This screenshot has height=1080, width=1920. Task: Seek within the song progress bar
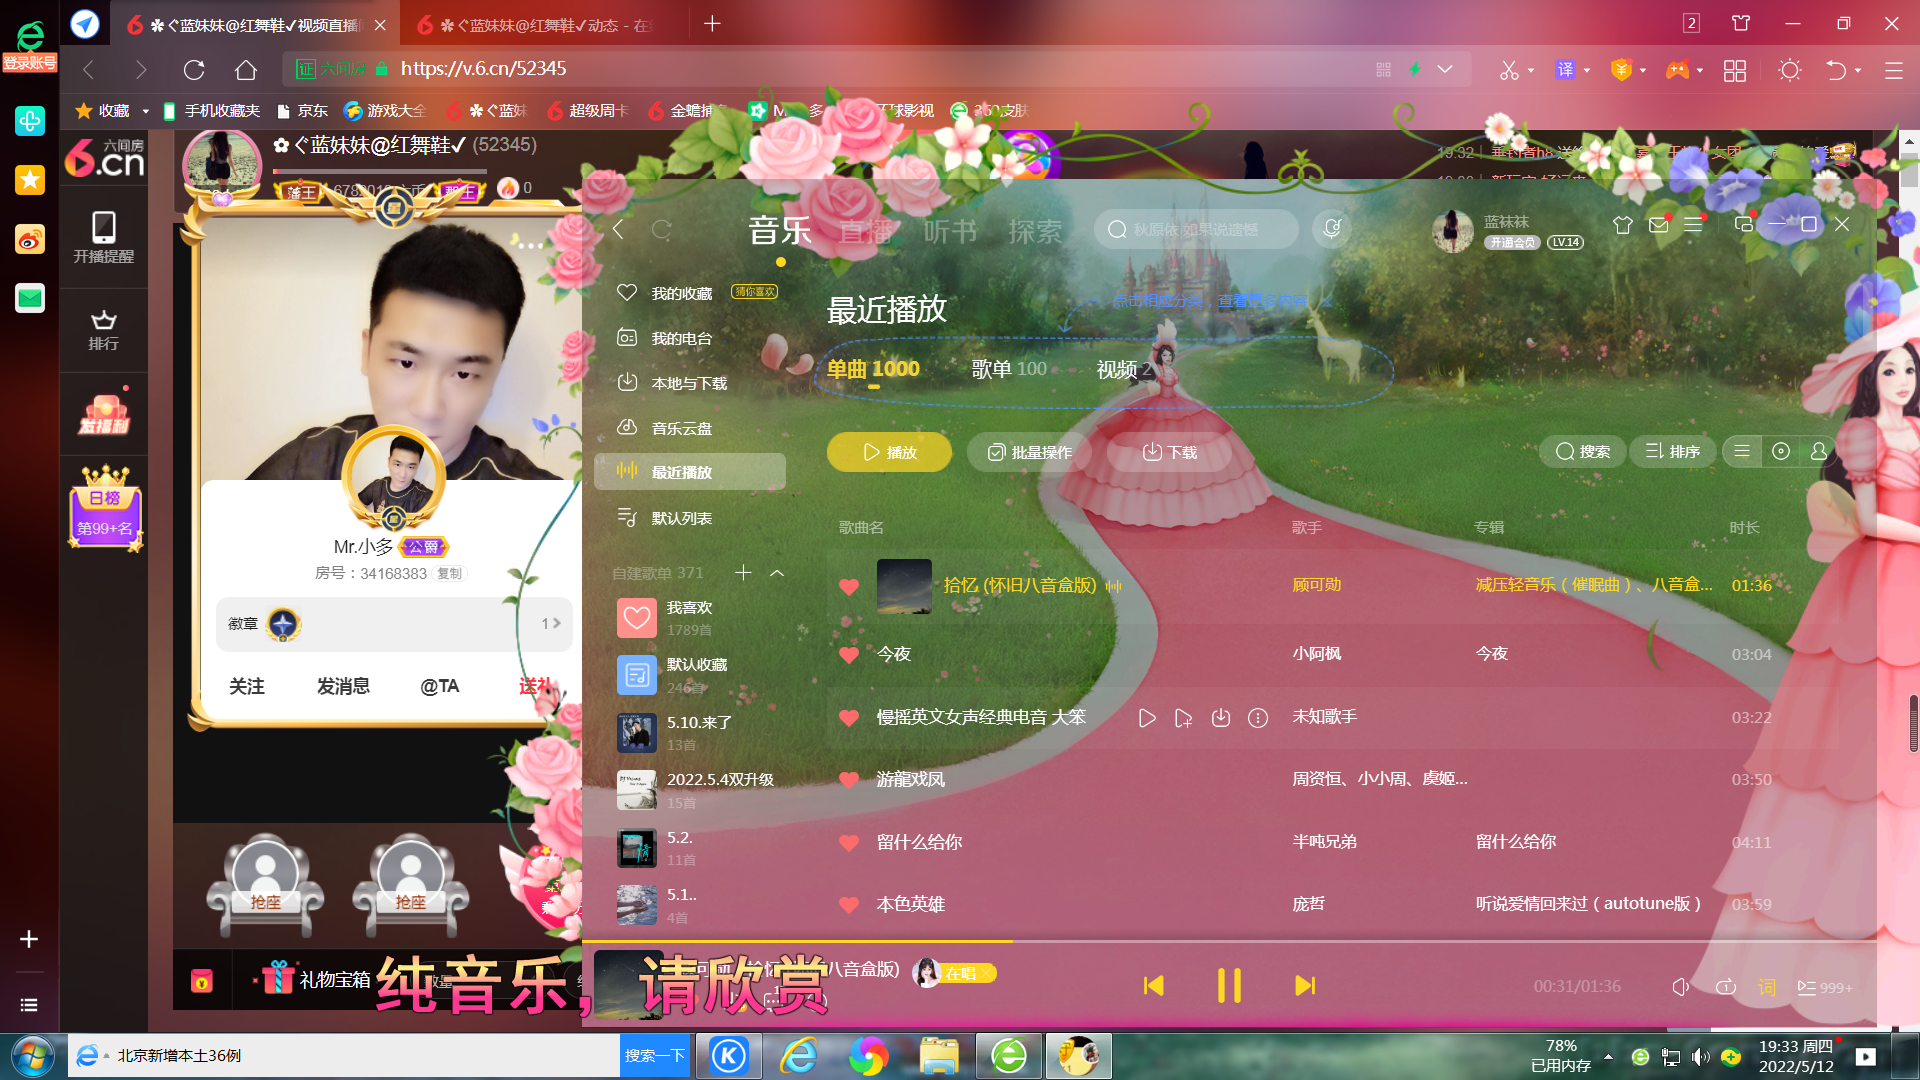coord(1229,941)
